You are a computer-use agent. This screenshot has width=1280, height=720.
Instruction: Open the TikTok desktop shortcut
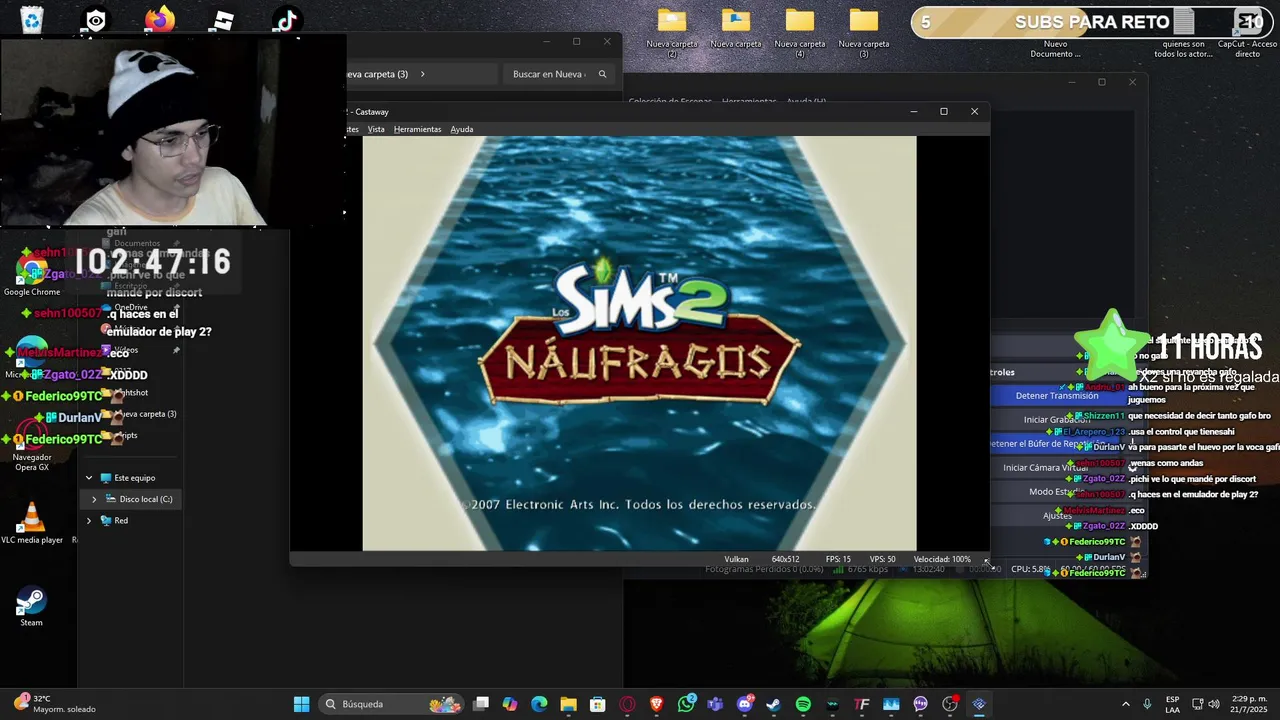click(287, 20)
